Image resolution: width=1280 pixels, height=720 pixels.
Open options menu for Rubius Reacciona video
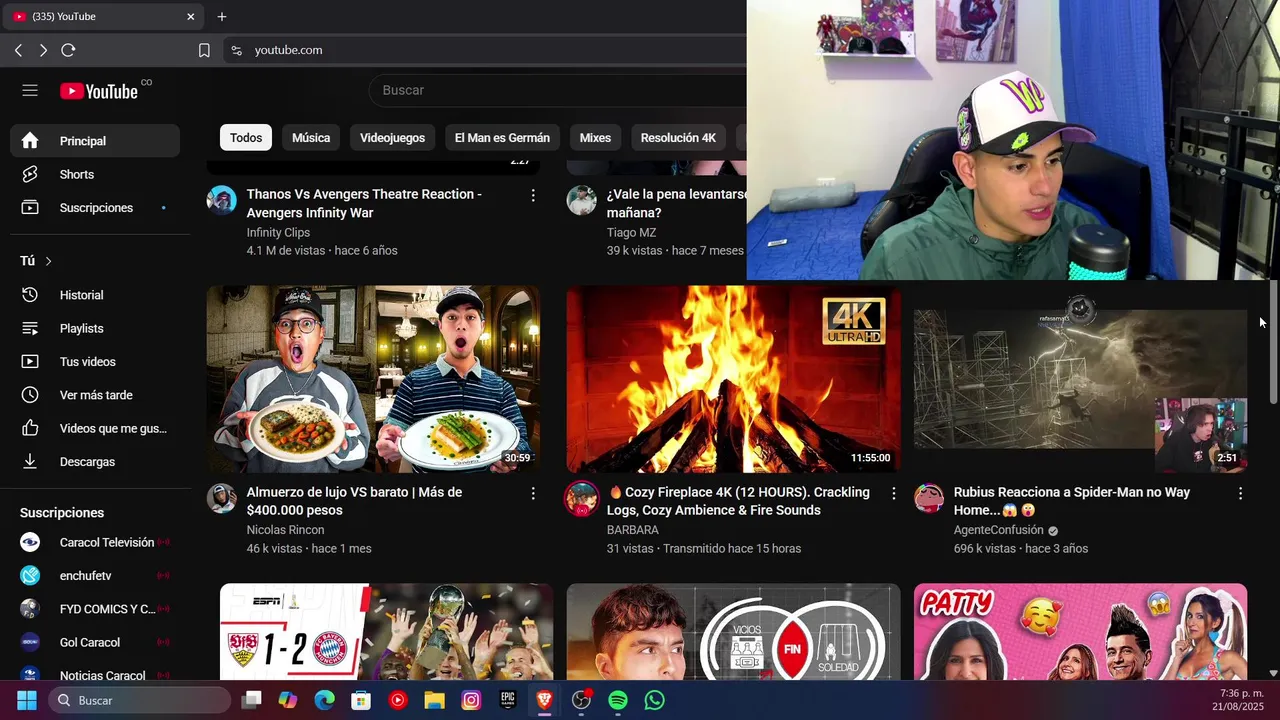click(x=1240, y=493)
